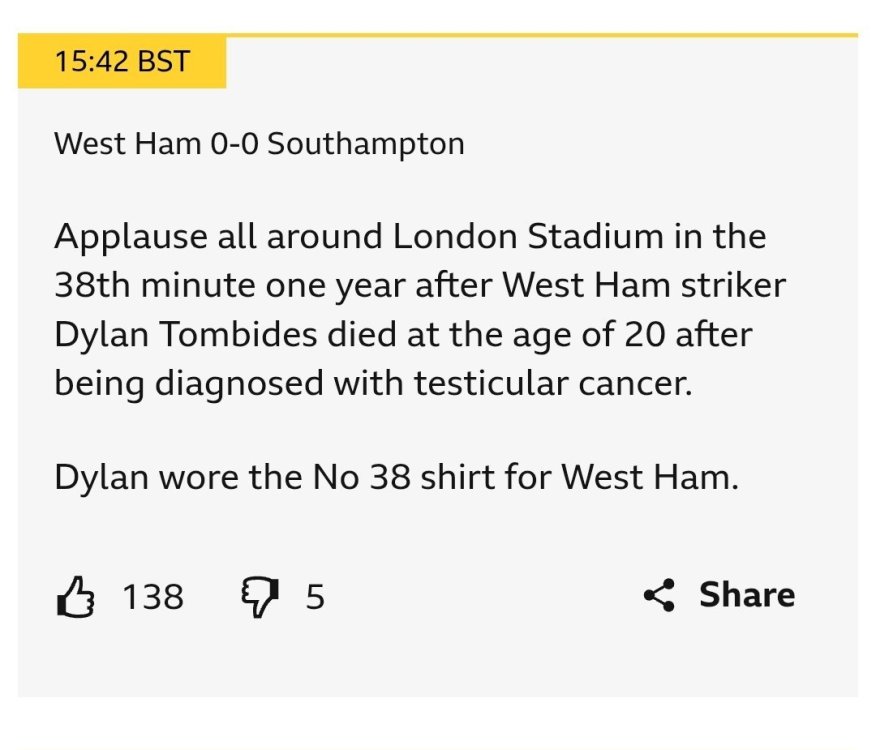Click the word BST in the timestamp
Image resolution: width=876 pixels, height=750 pixels.
(162, 62)
